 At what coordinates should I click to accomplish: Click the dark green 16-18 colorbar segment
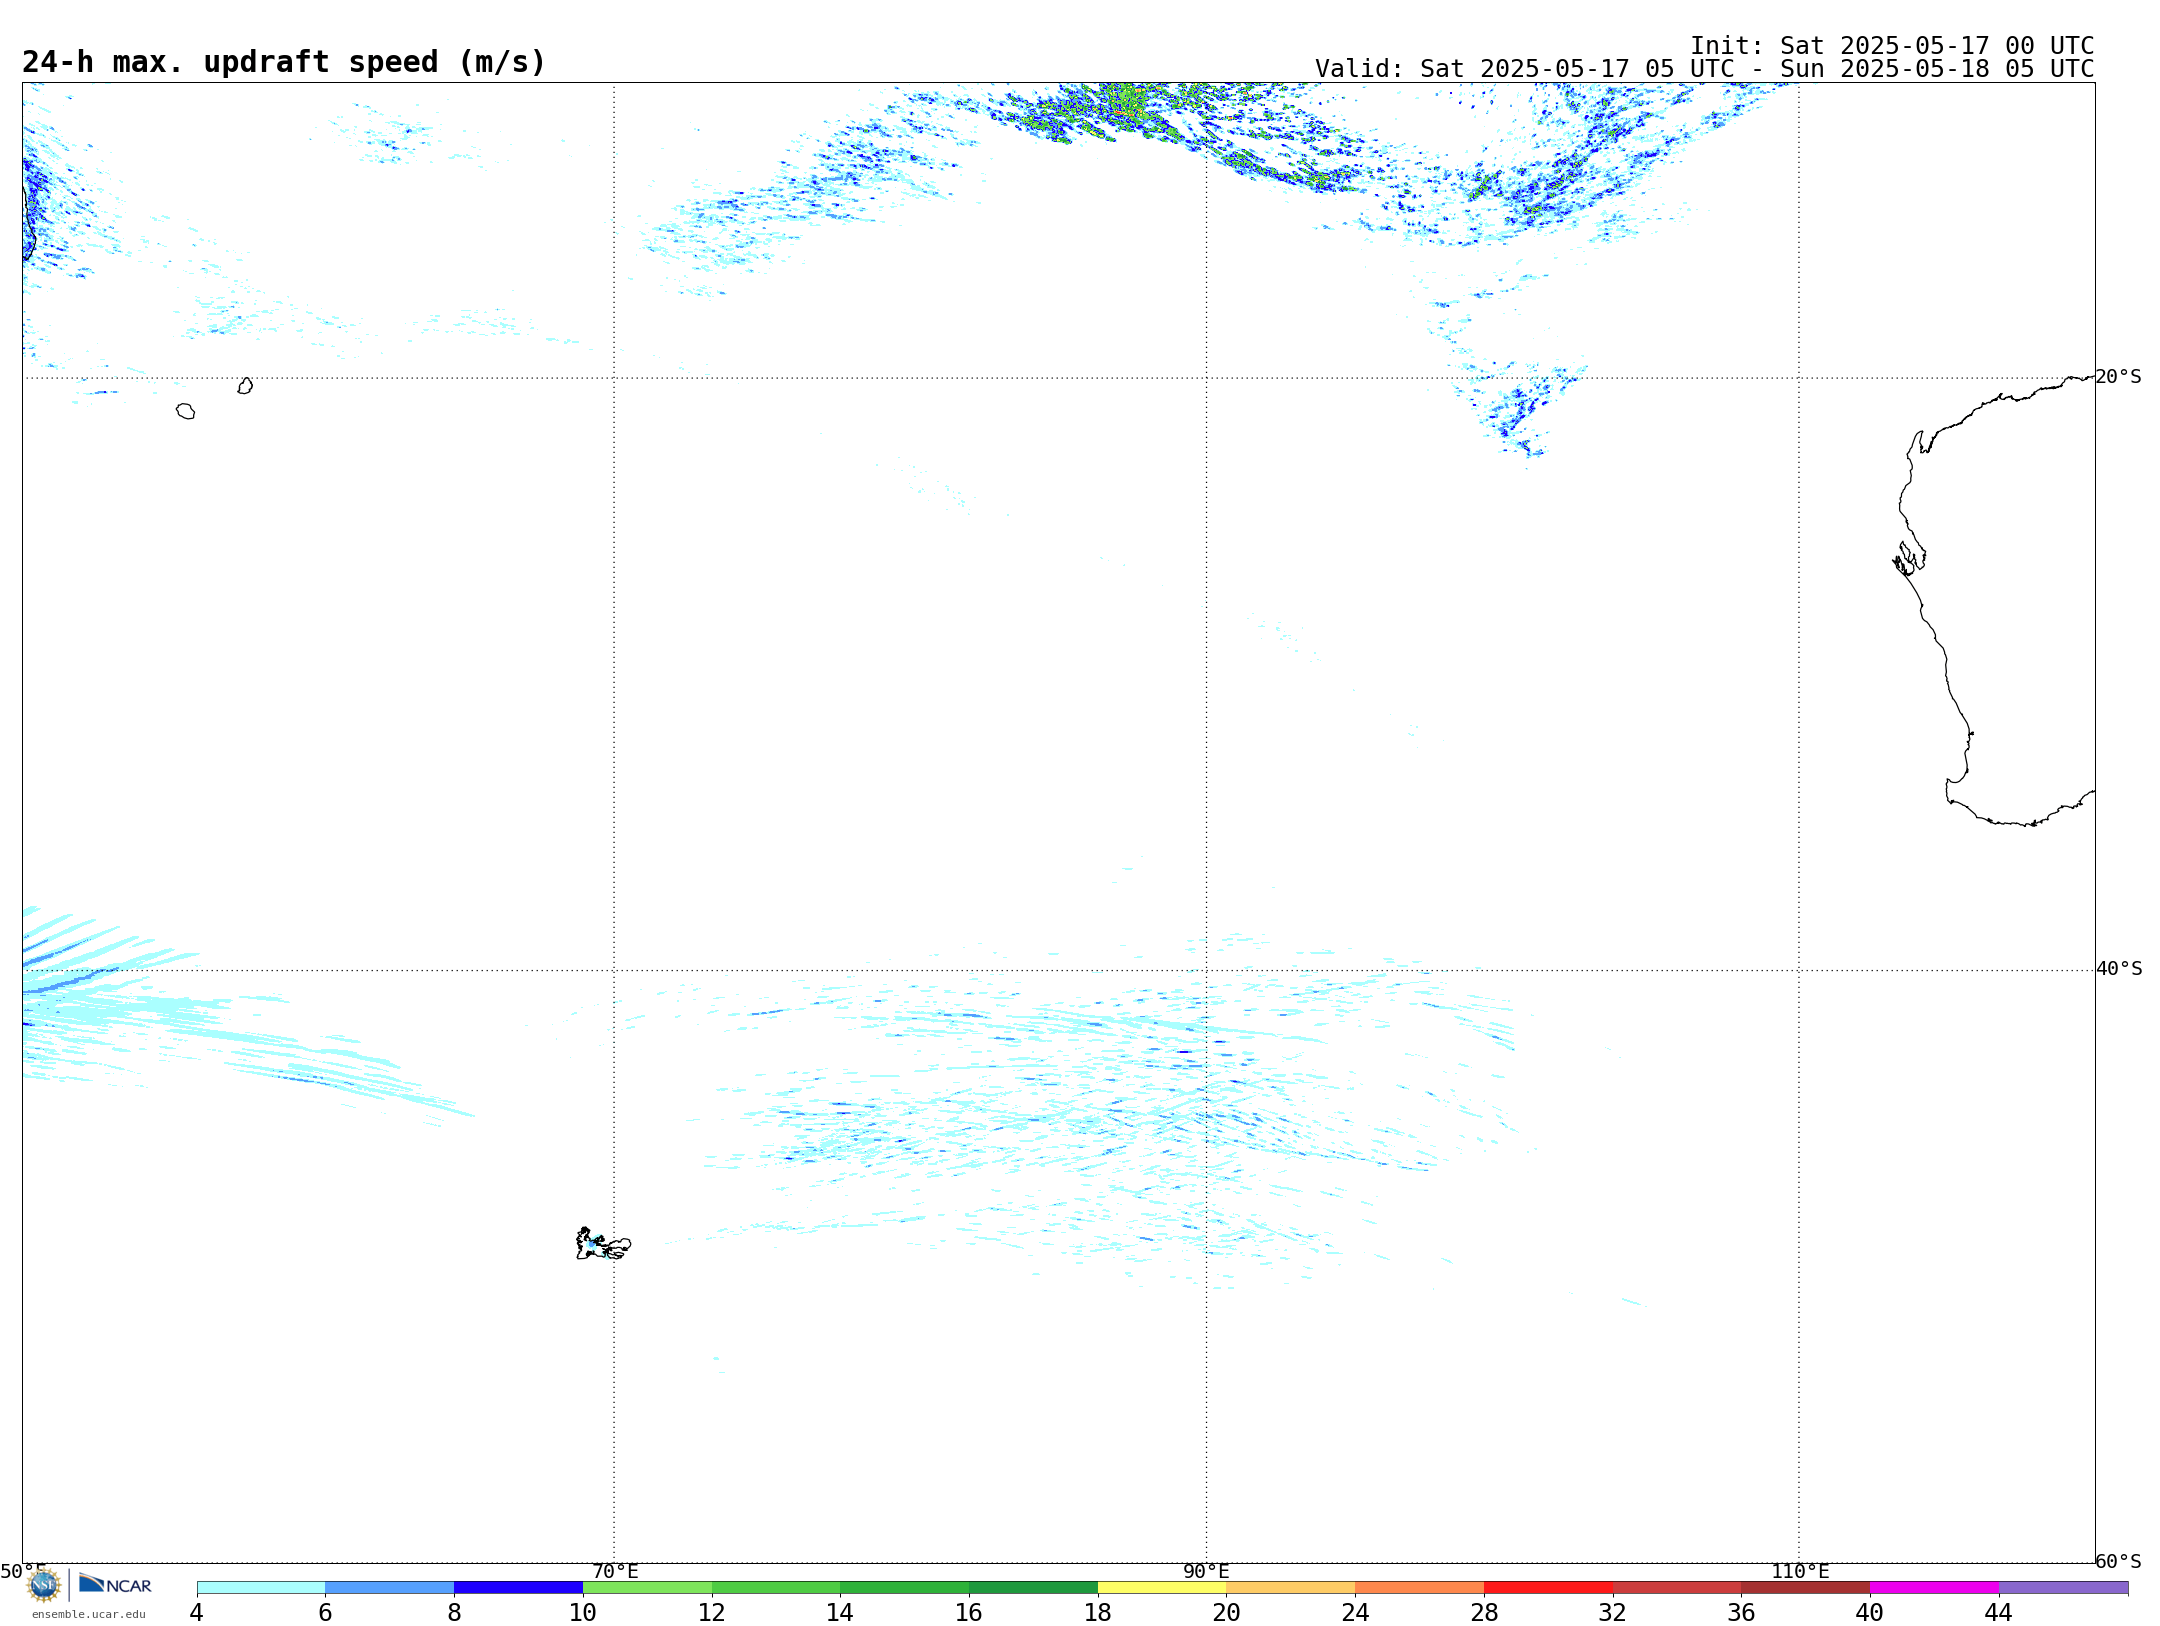coord(1033,1588)
